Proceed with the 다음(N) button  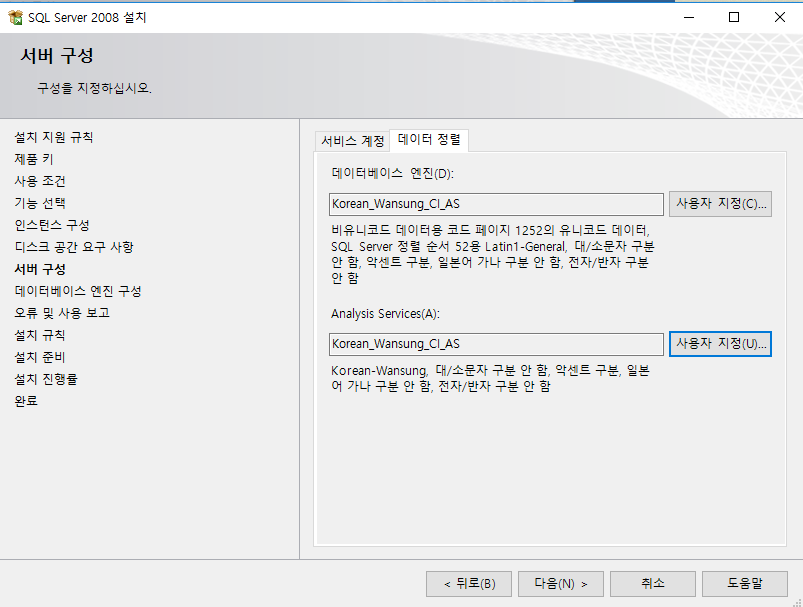(x=561, y=584)
